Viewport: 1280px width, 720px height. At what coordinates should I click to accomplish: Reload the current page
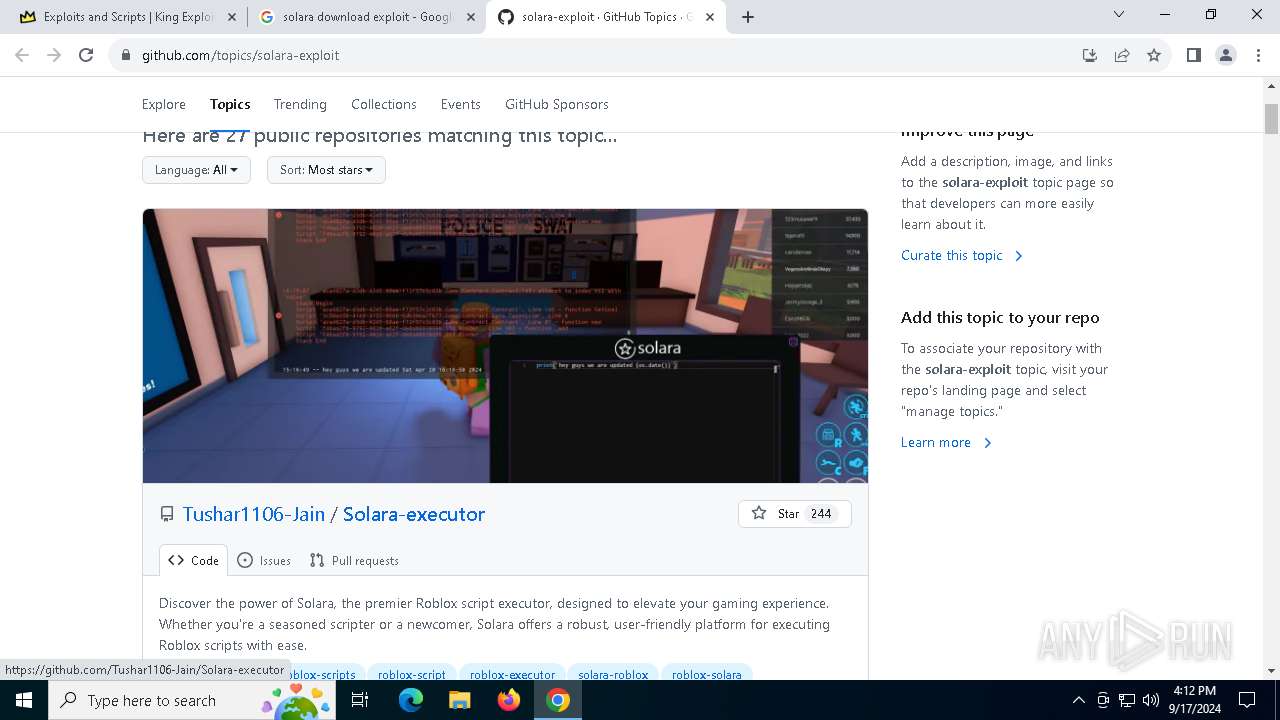tap(86, 55)
